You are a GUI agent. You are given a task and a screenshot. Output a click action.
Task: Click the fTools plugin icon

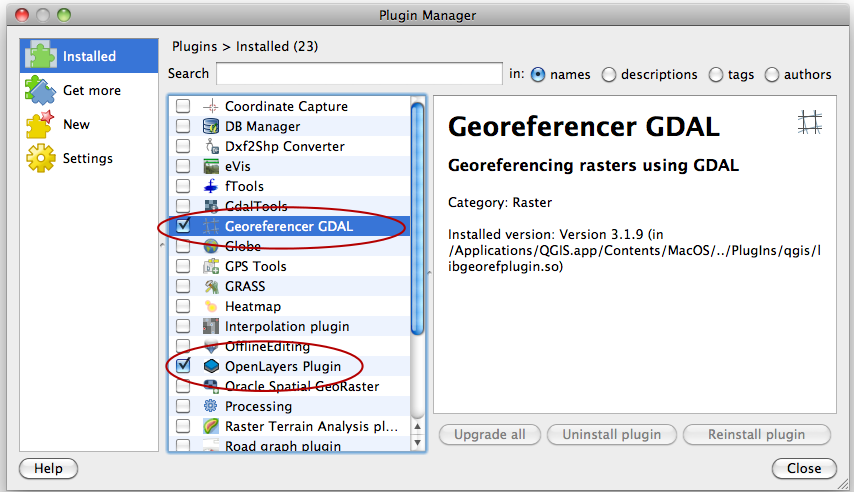tap(211, 186)
